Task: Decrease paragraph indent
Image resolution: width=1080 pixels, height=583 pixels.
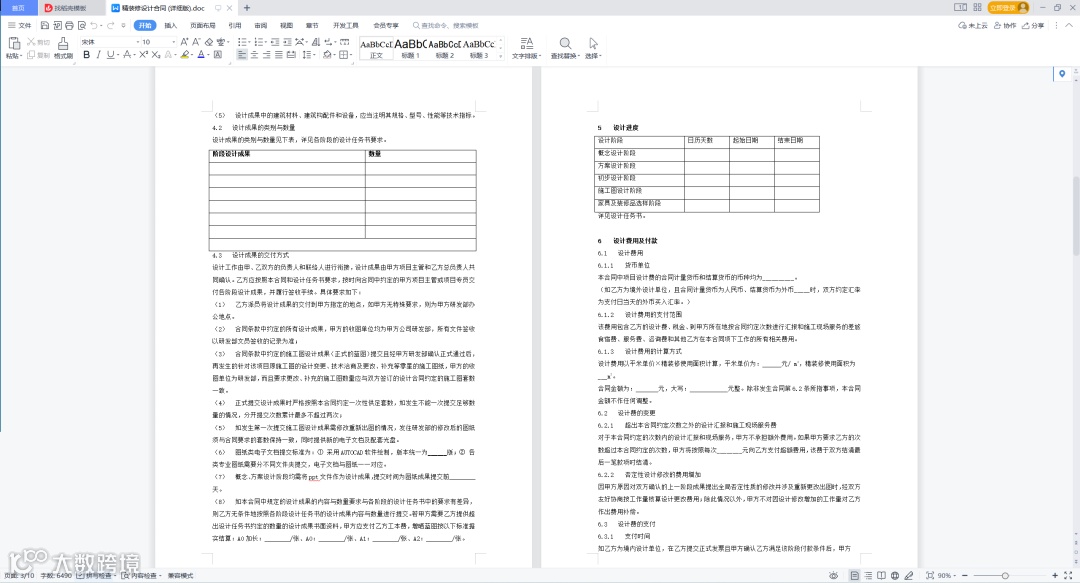Action: [x=276, y=42]
